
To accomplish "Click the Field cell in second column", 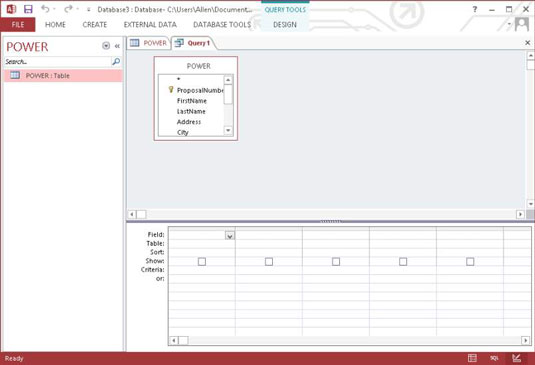I will tap(269, 235).
